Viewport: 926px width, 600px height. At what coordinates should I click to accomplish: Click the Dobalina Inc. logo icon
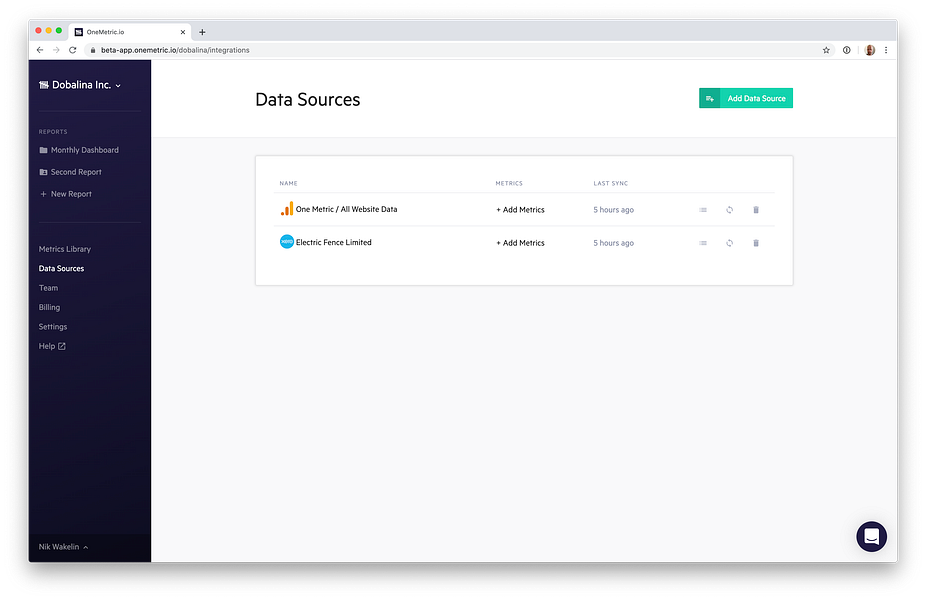[44, 85]
